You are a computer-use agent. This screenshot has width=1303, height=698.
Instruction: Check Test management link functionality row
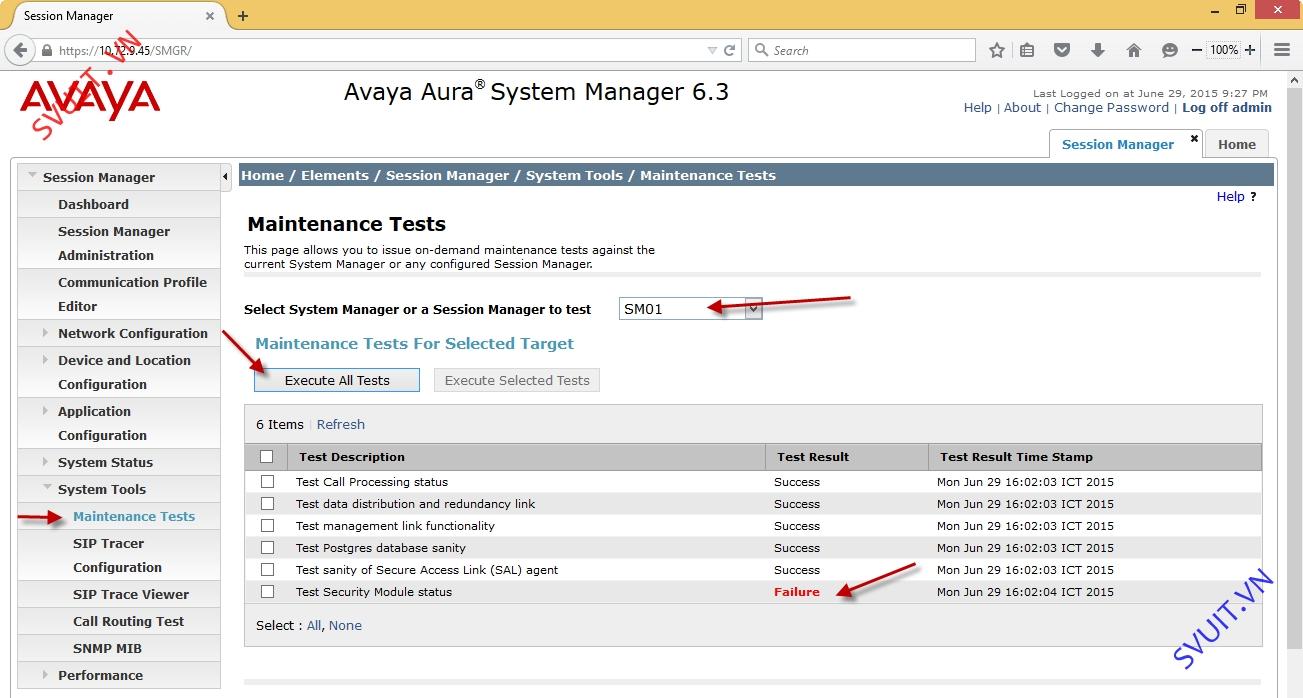tap(267, 525)
